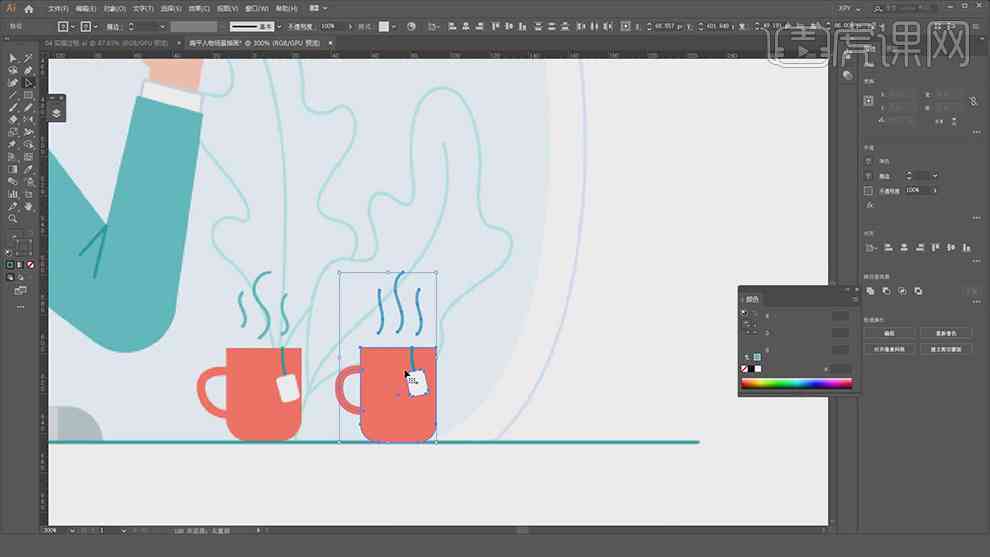Screen dimensions: 990x557
Task: Click Unite in Pathfinder section
Action: tap(871, 291)
